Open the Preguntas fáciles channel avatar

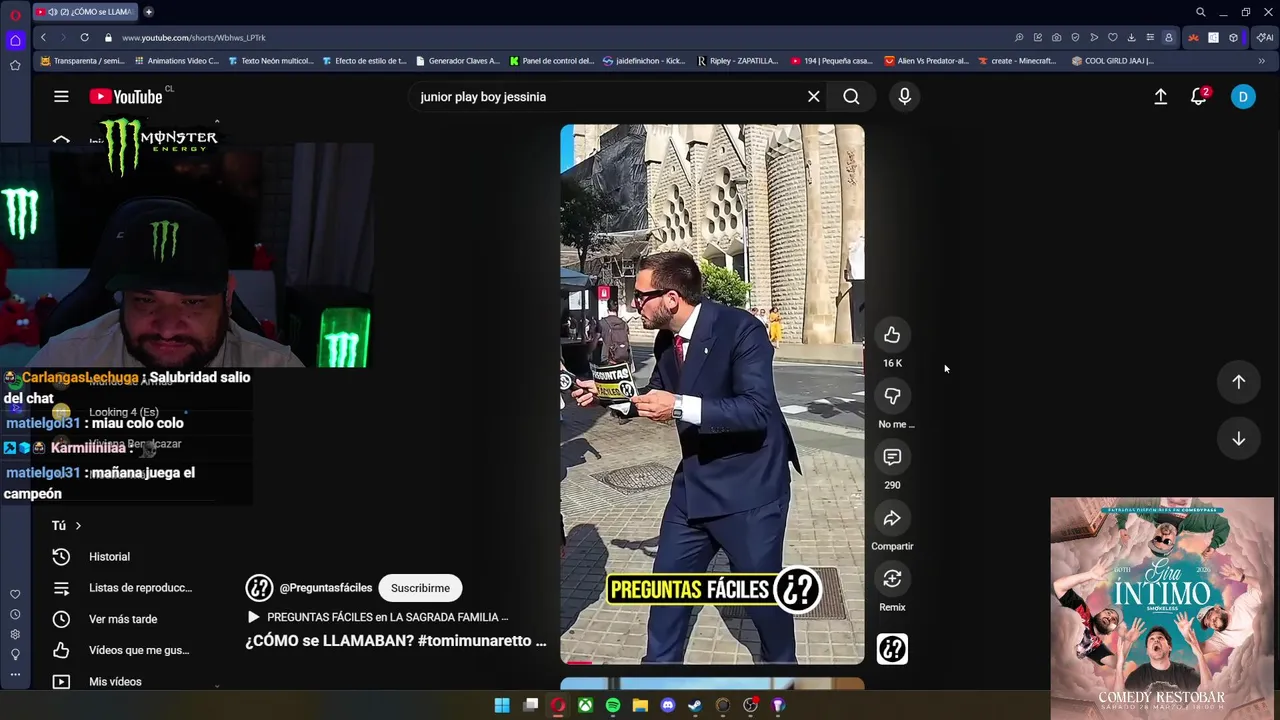click(259, 588)
